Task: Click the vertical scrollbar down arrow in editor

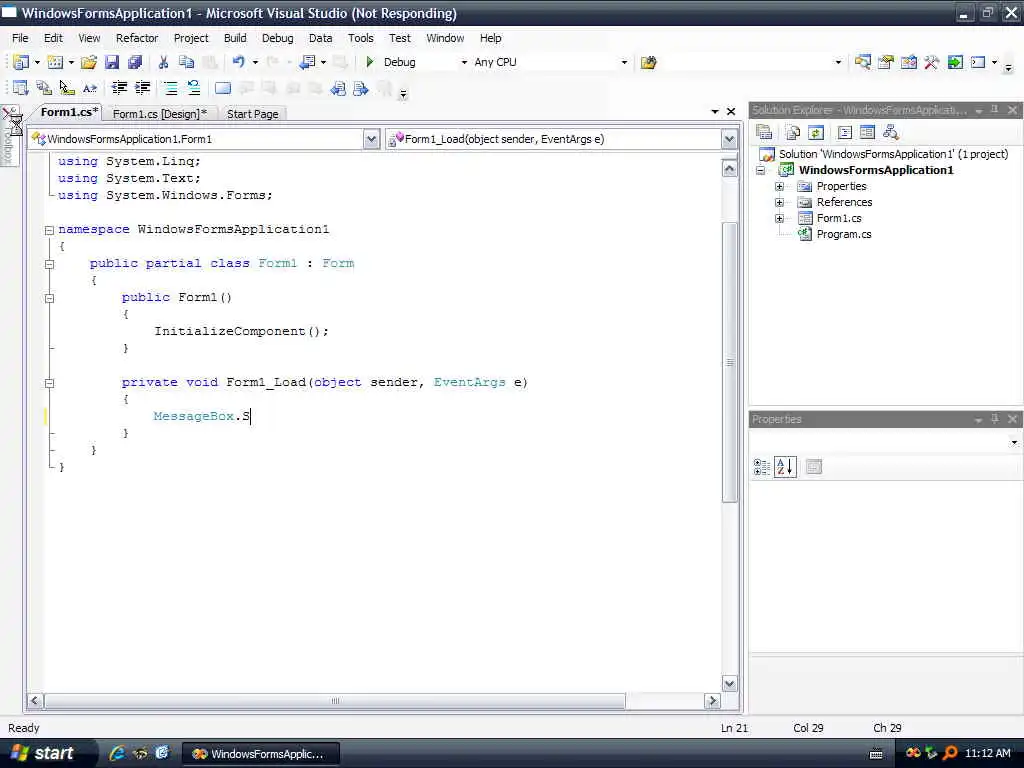Action: tap(729, 684)
